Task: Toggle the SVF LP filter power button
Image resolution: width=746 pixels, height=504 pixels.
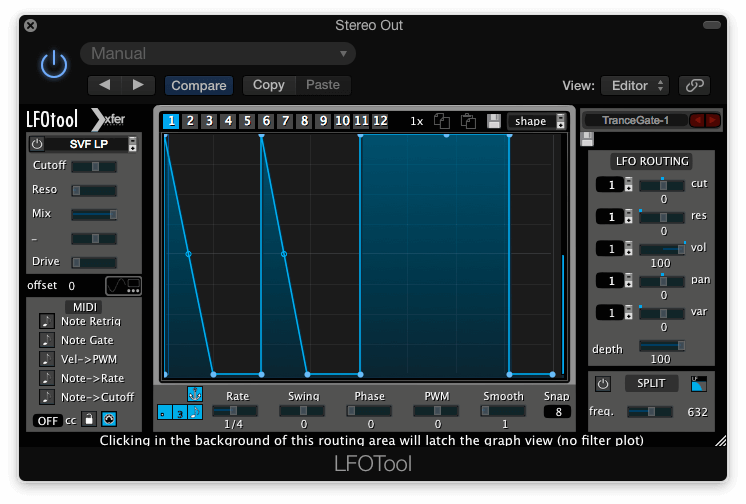Action: point(37,144)
